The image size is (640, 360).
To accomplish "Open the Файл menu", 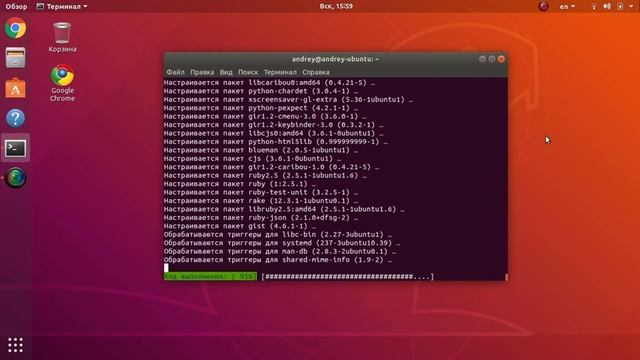I will pos(175,72).
